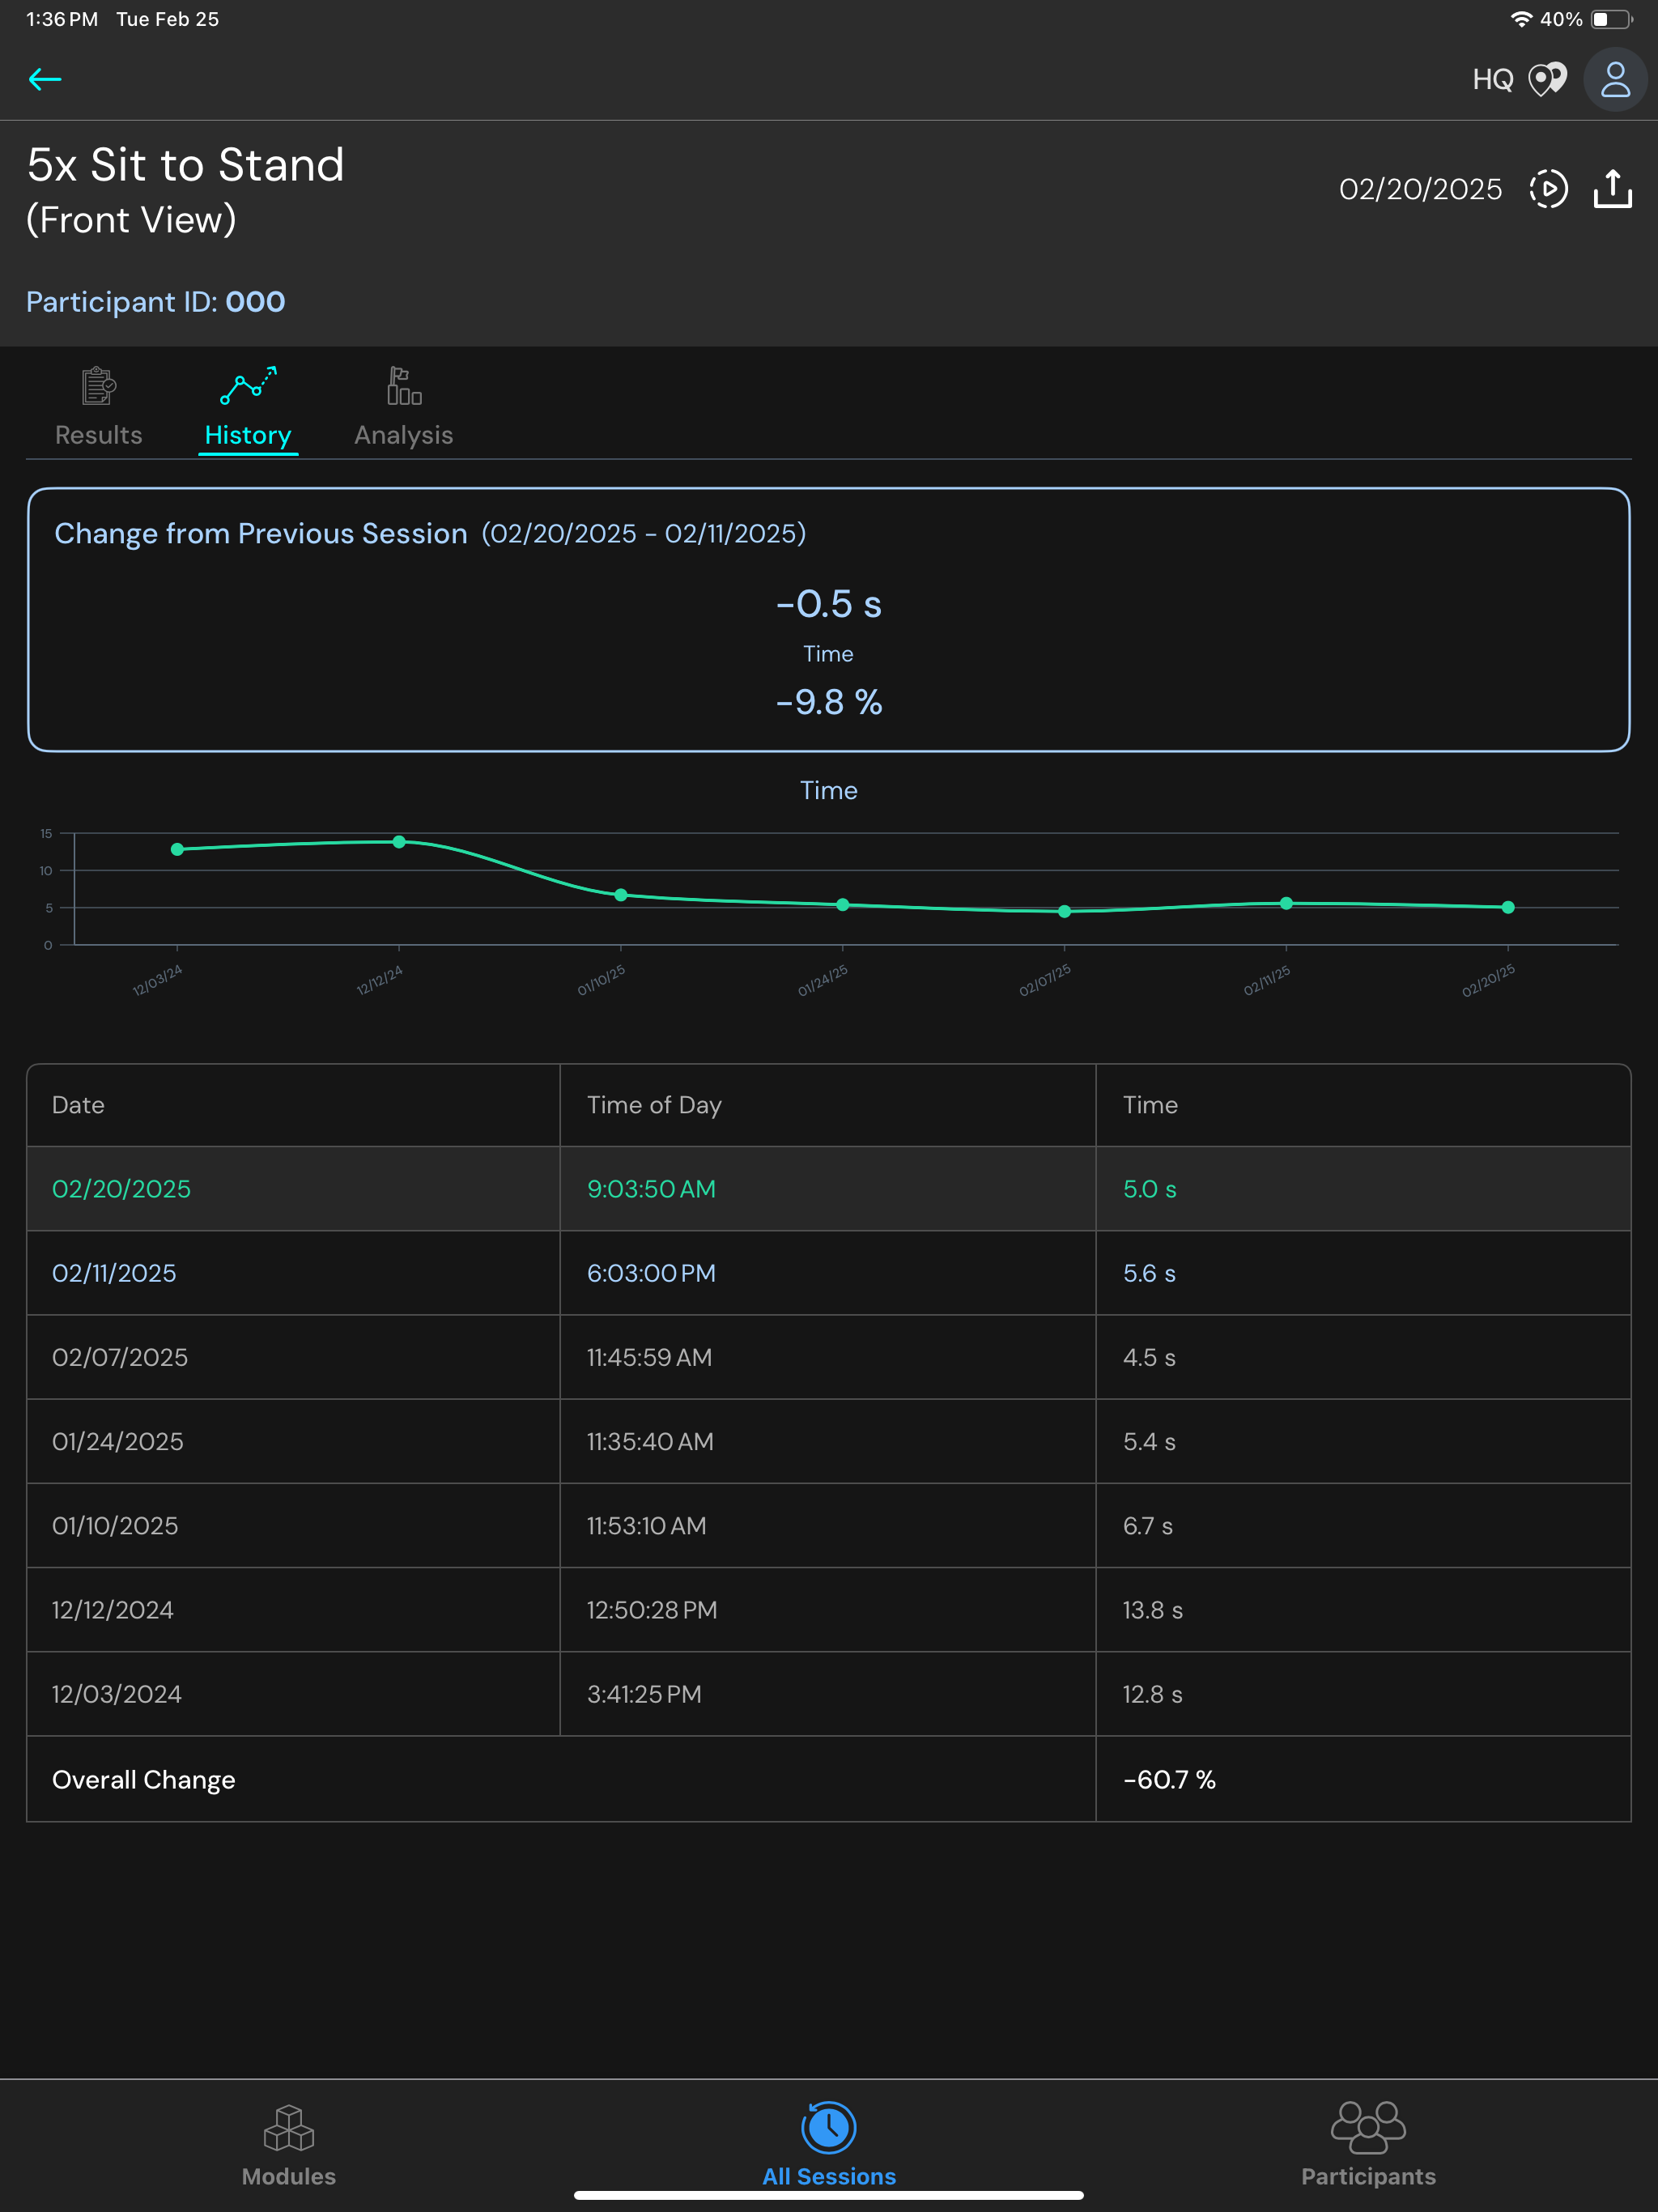Click the 02/20/2025 session date in header
The height and width of the screenshot is (2212, 1658).
1420,189
